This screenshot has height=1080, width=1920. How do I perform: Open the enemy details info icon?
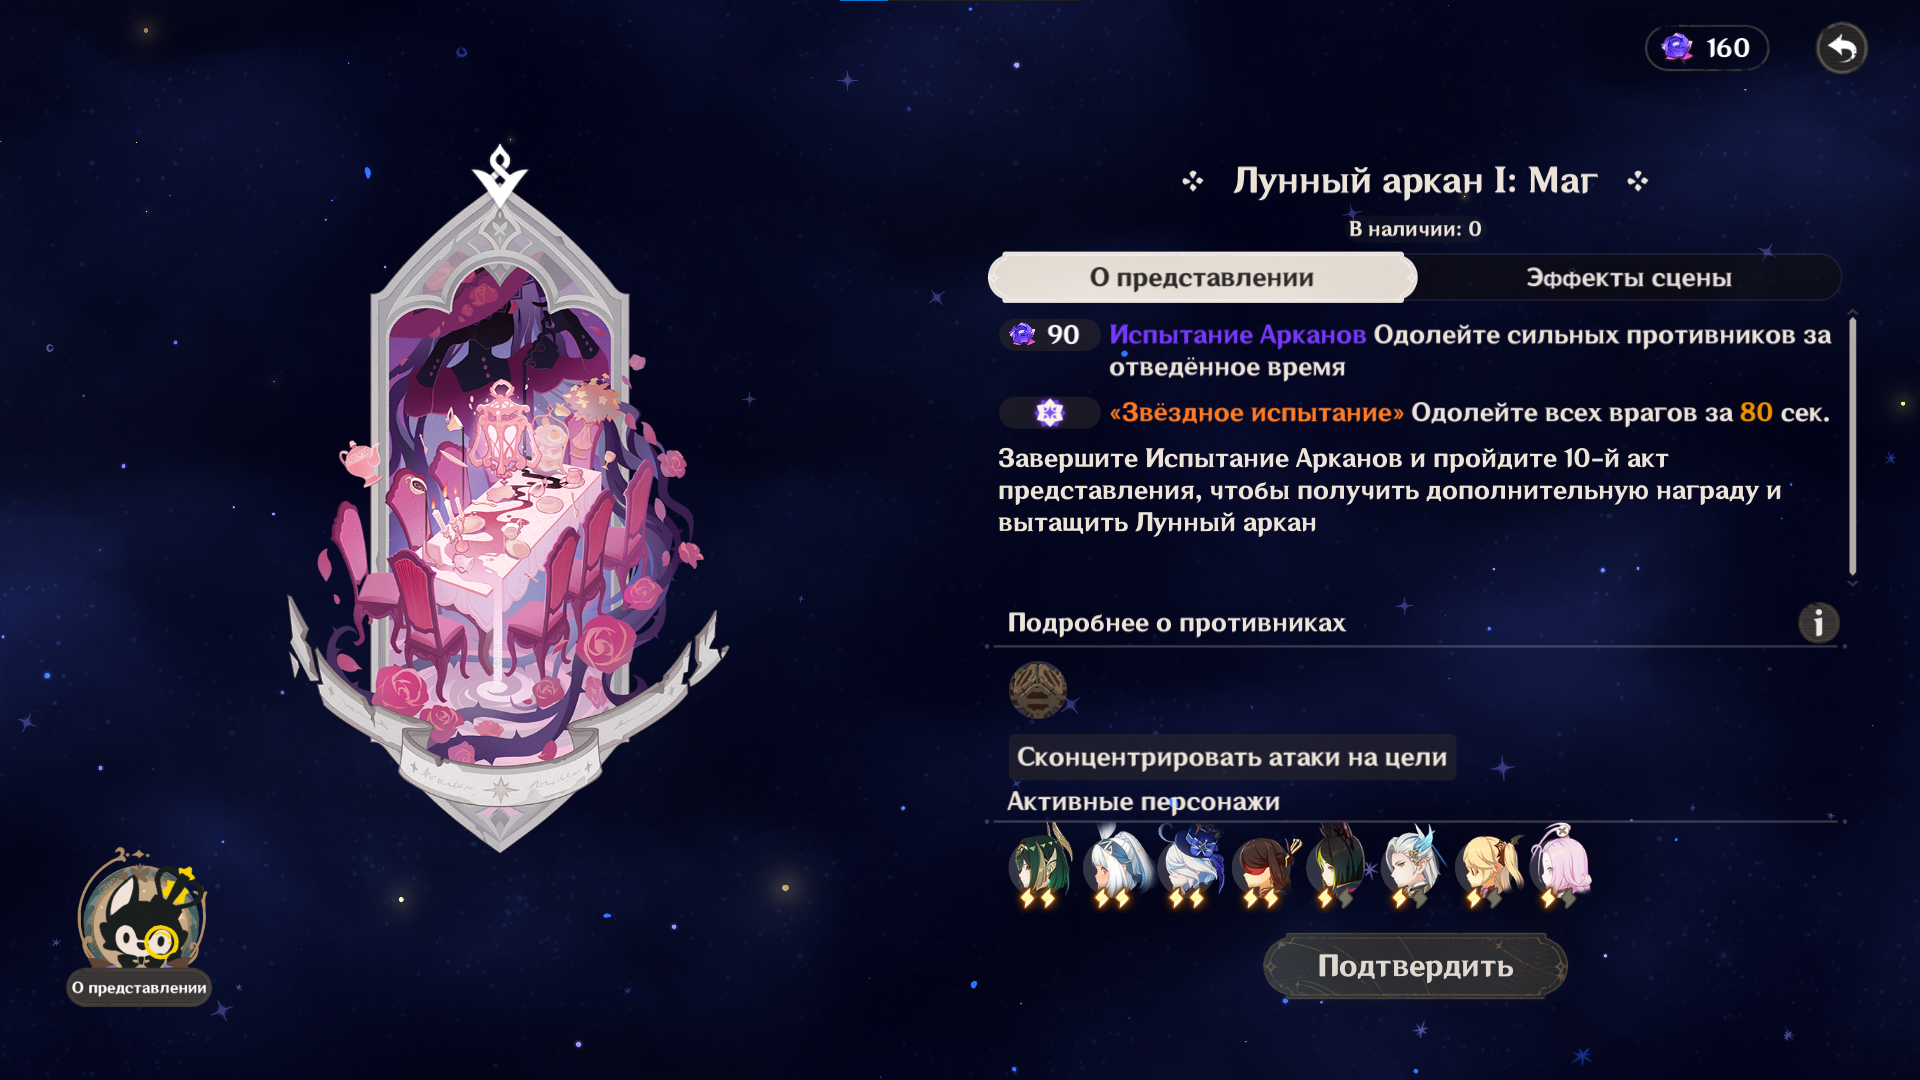pos(1818,623)
